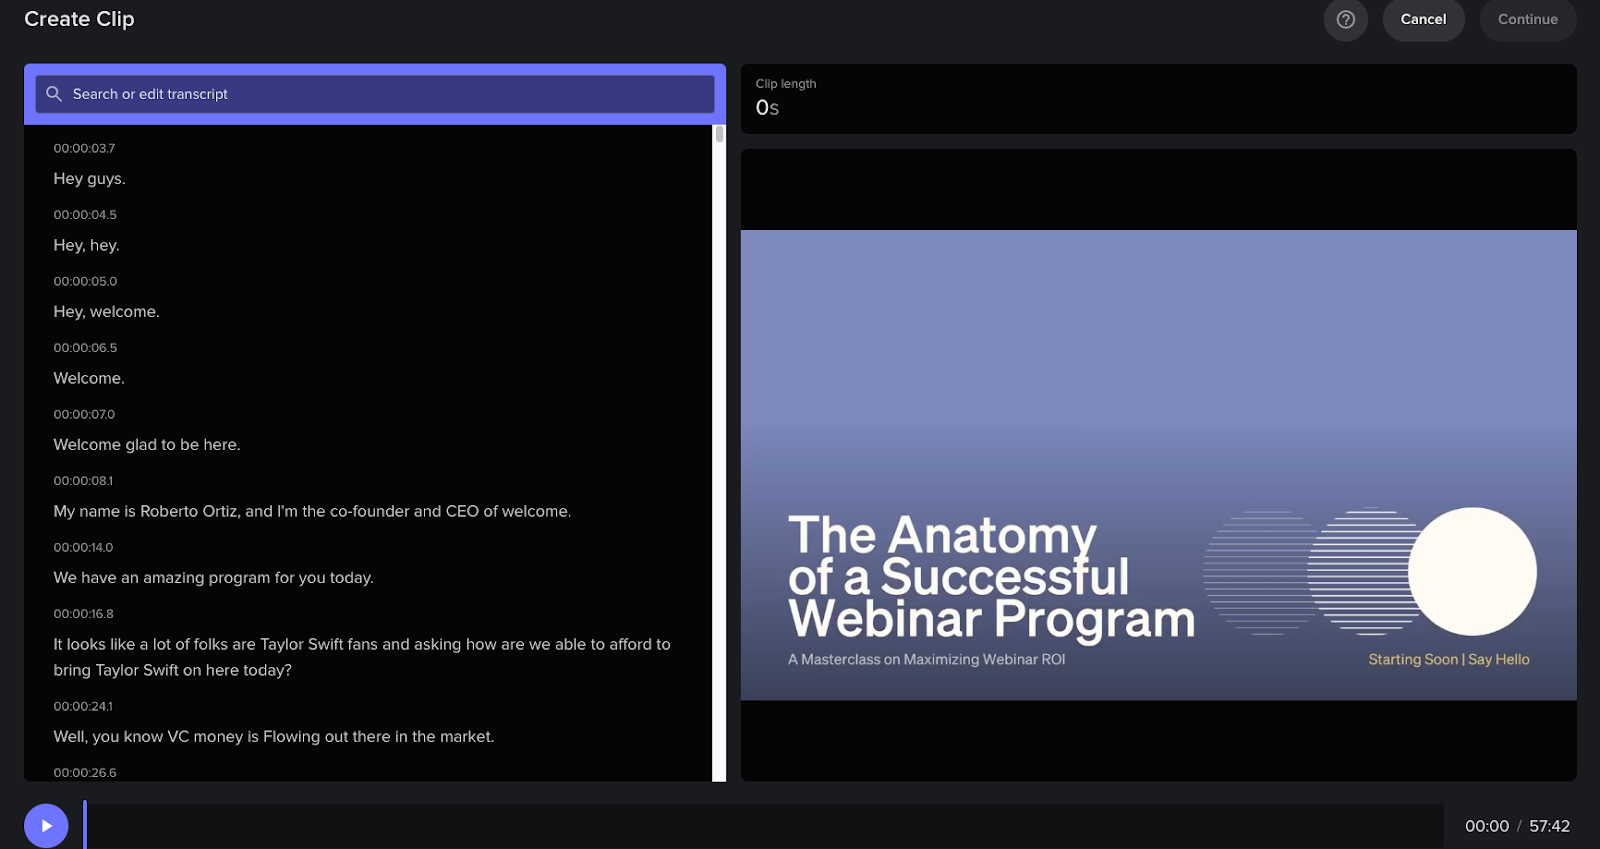Click the webinar video preview
The width and height of the screenshot is (1600, 849).
click(x=1158, y=465)
